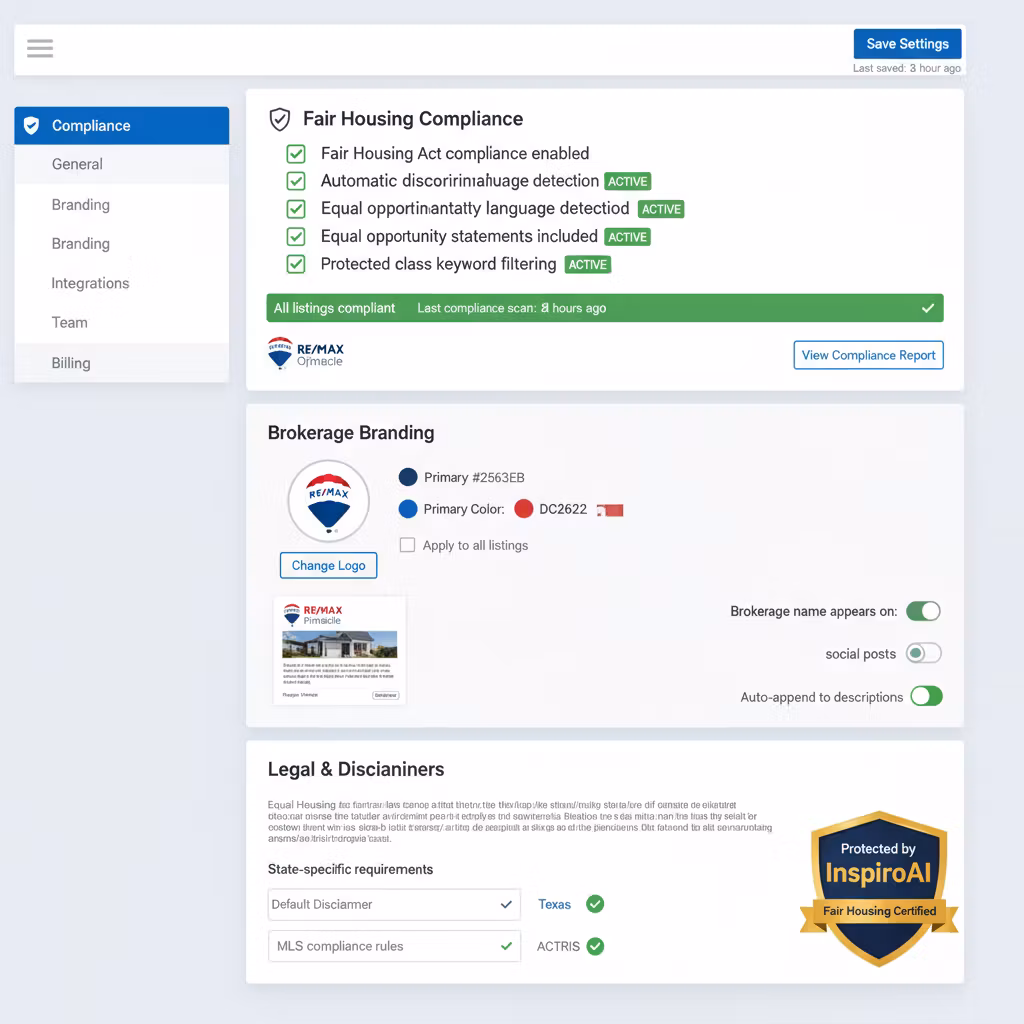Viewport: 1024px width, 1024px height.
Task: Click the checkmark in the green compliance banner
Action: tap(927, 308)
